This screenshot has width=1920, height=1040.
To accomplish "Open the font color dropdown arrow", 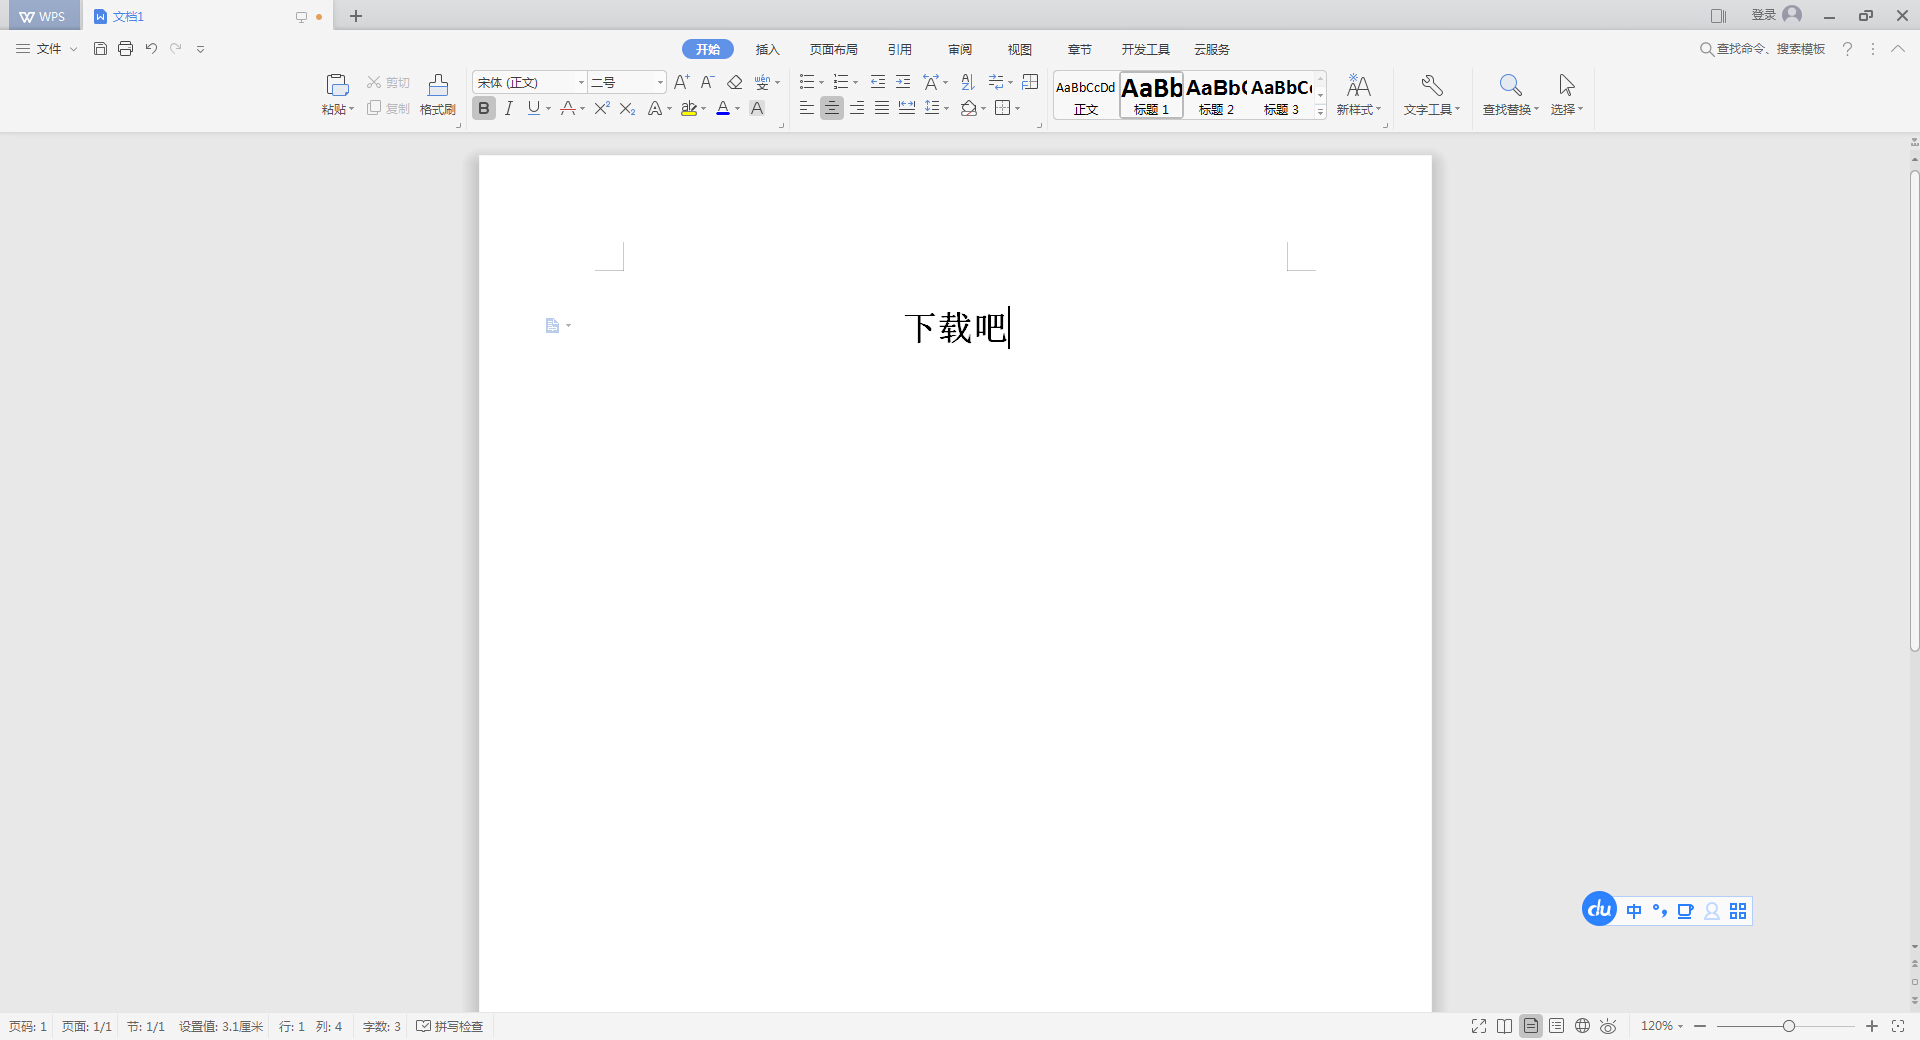I will (739, 109).
